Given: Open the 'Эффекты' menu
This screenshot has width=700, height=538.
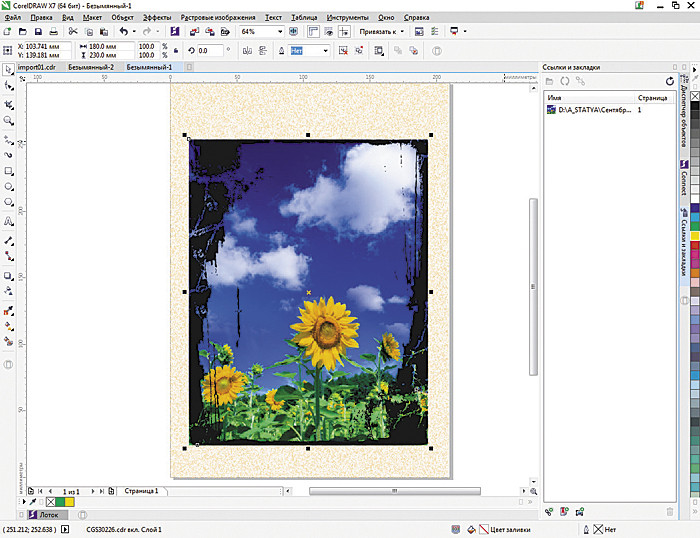Looking at the screenshot, I should click(157, 18).
